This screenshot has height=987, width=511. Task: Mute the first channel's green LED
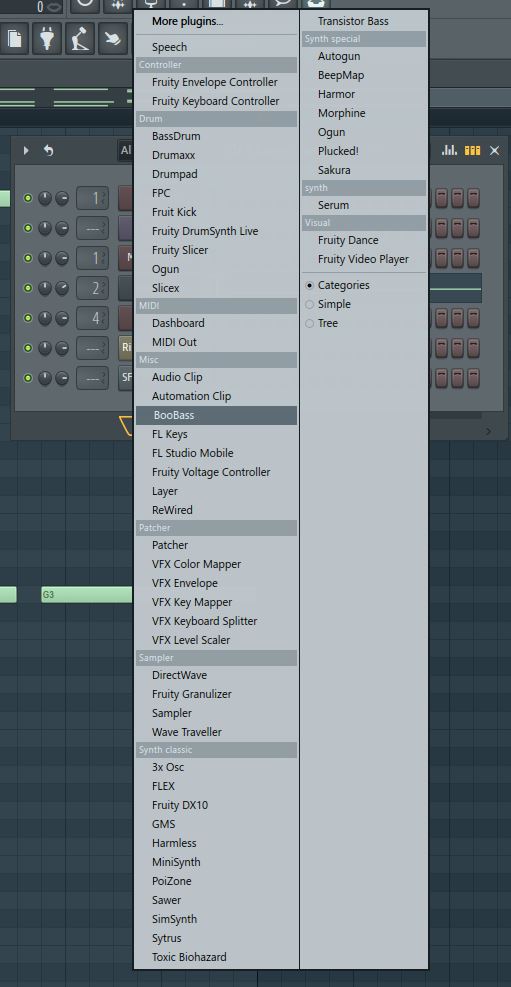coord(28,198)
